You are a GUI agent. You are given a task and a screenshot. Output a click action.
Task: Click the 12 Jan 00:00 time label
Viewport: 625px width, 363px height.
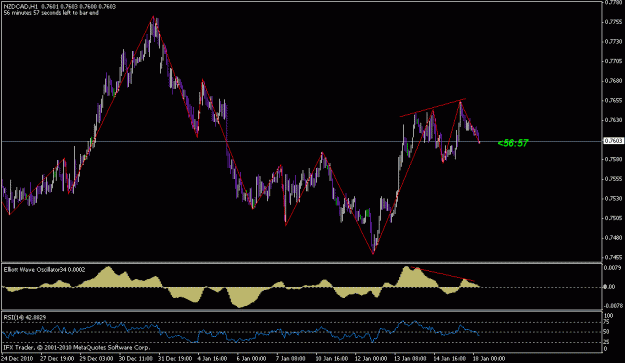[x=371, y=358]
